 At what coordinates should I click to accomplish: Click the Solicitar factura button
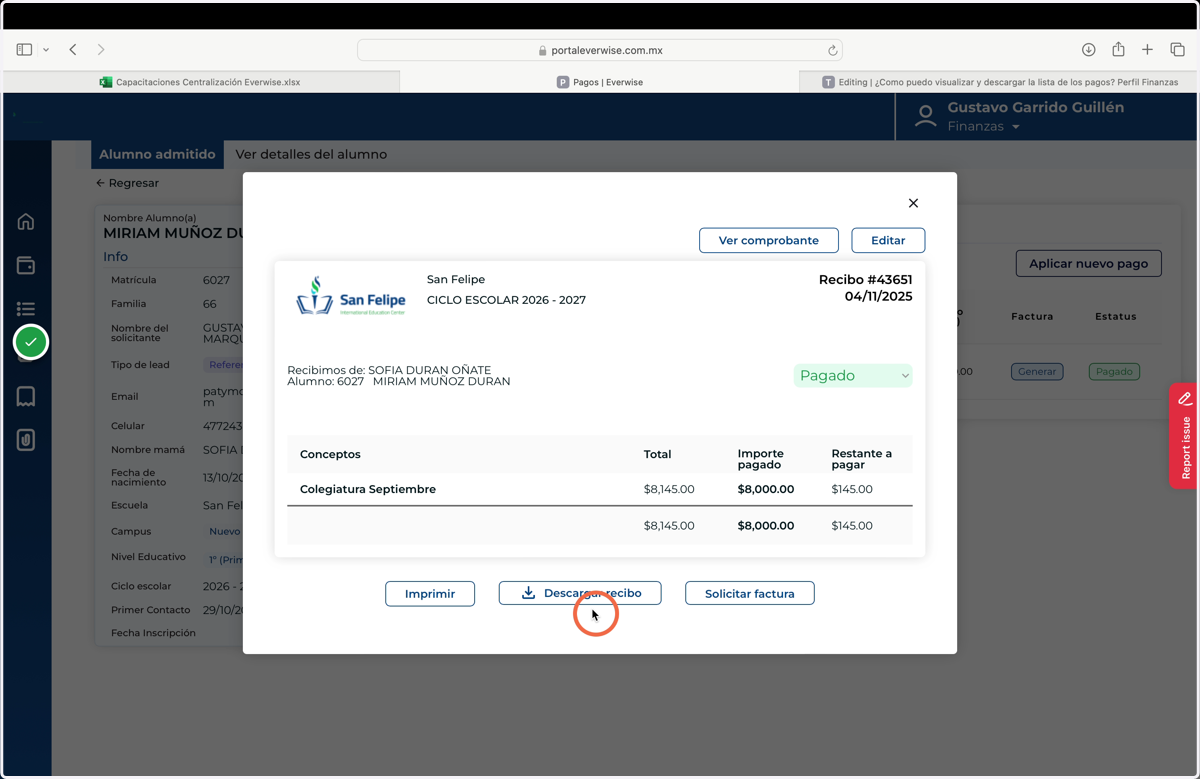click(750, 594)
